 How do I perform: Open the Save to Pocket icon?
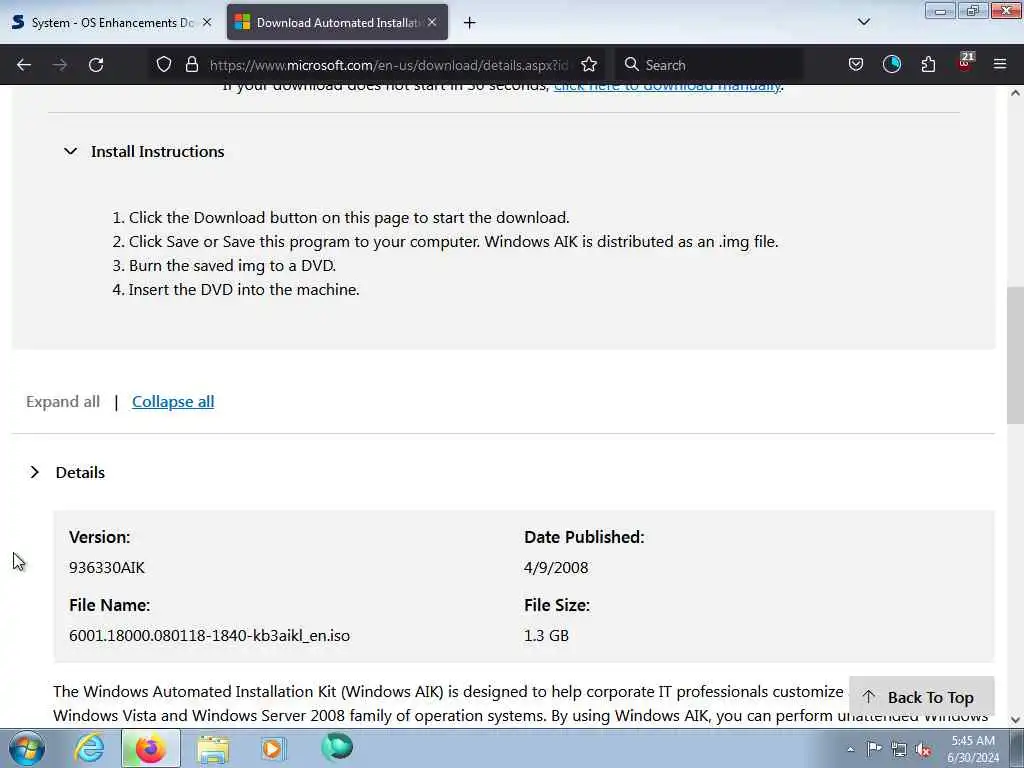click(856, 65)
